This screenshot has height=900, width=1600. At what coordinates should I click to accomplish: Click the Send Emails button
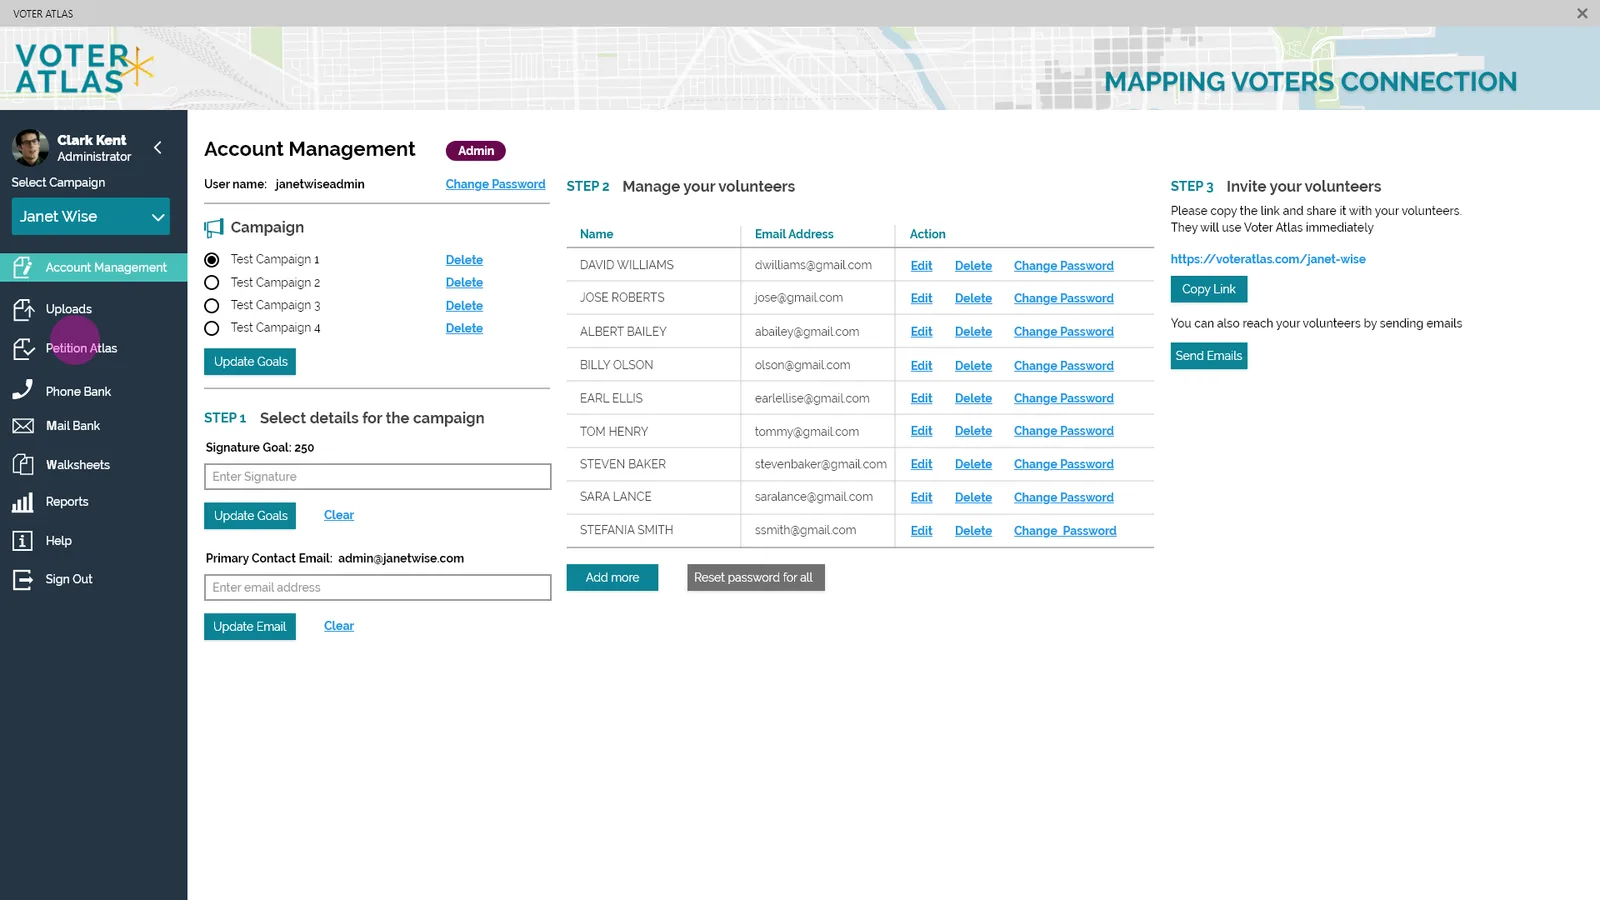point(1209,356)
